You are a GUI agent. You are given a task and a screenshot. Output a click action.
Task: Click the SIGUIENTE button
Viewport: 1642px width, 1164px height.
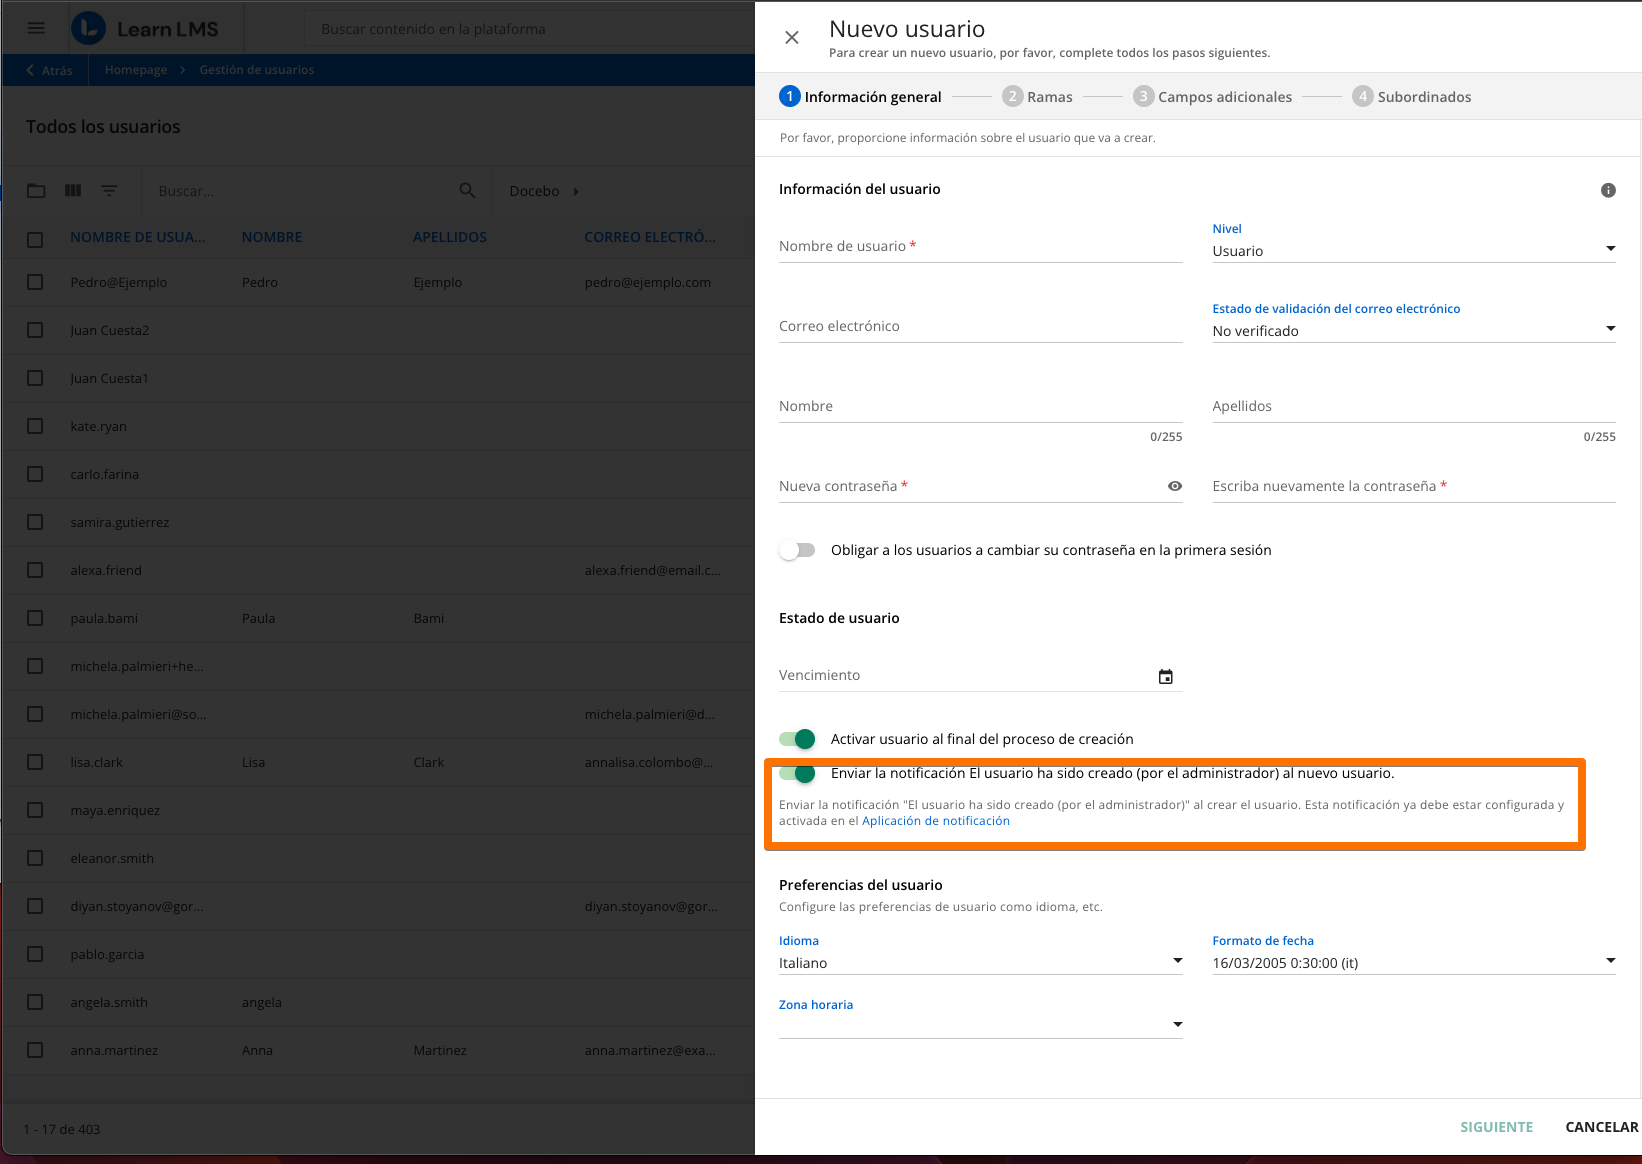coord(1496,1127)
